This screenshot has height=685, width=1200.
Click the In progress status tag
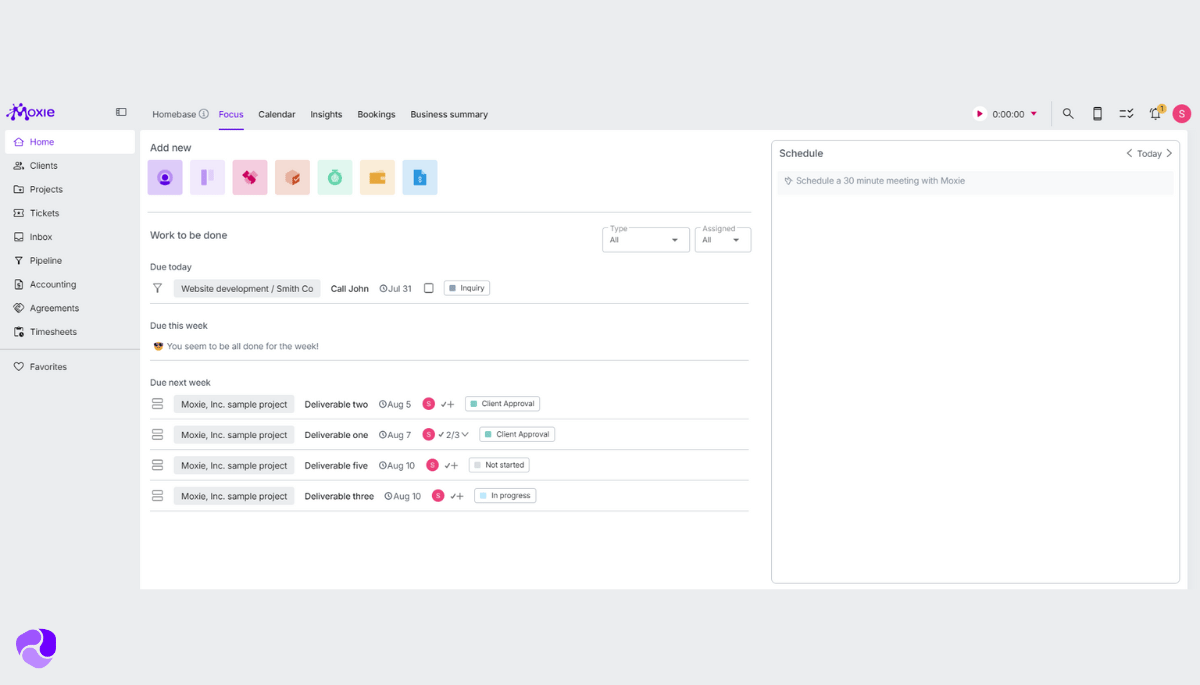[505, 496]
